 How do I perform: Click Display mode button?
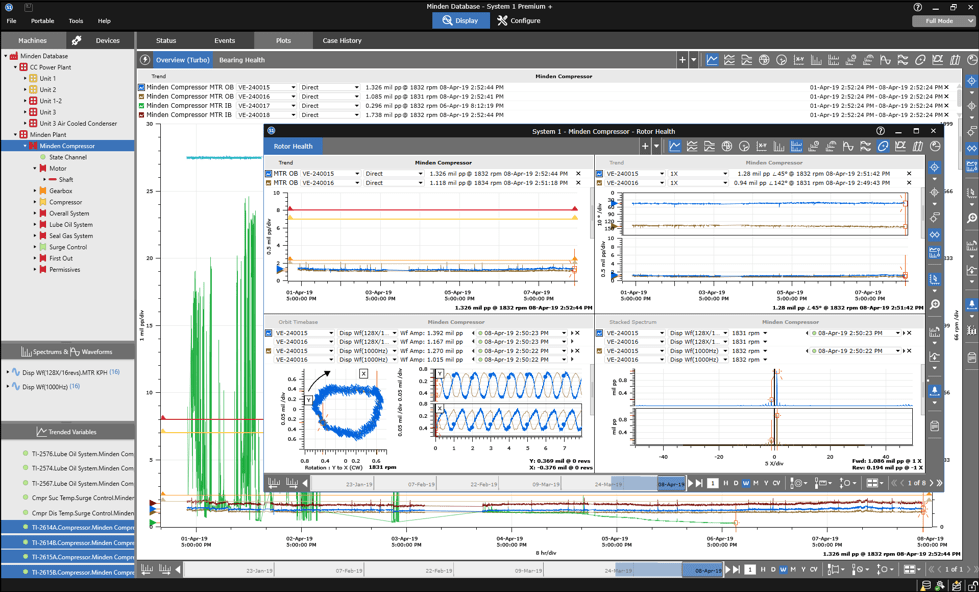[x=460, y=21]
